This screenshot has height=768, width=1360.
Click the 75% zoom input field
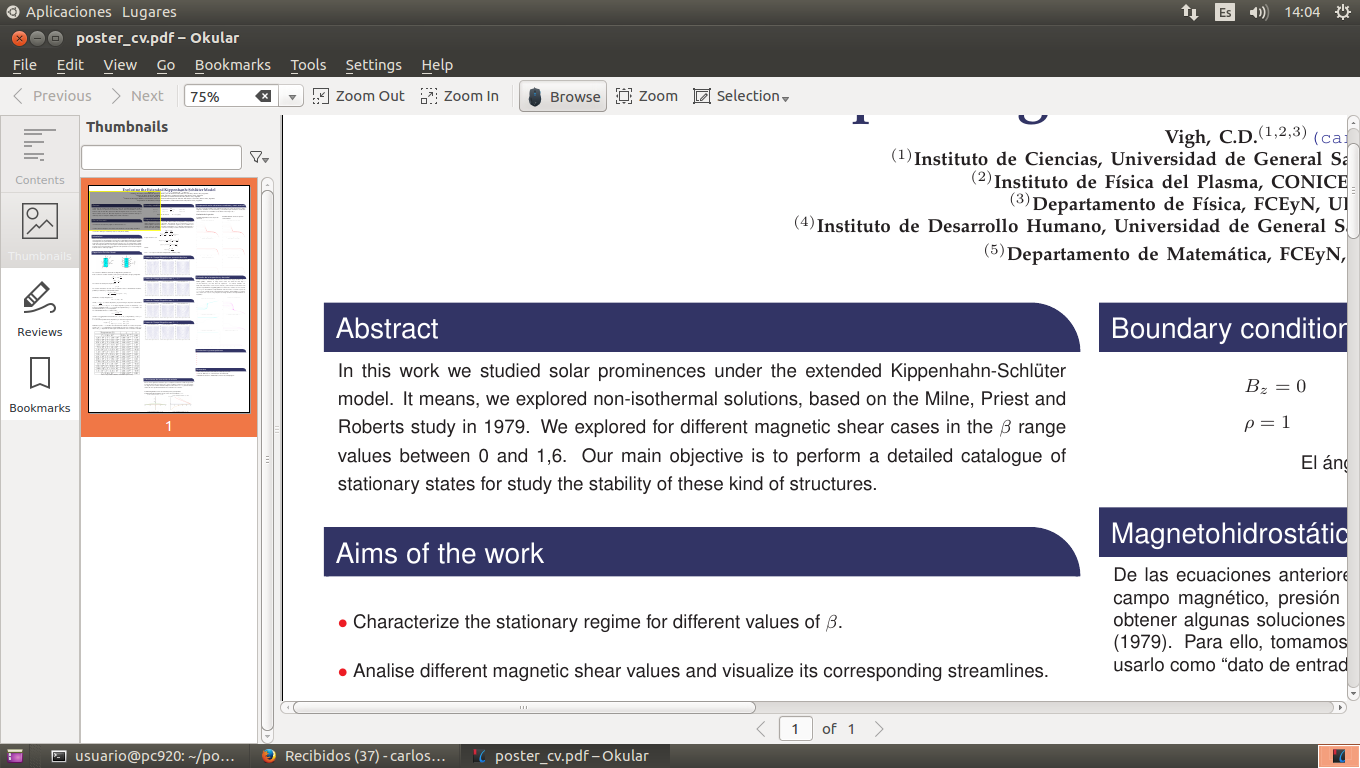click(220, 96)
